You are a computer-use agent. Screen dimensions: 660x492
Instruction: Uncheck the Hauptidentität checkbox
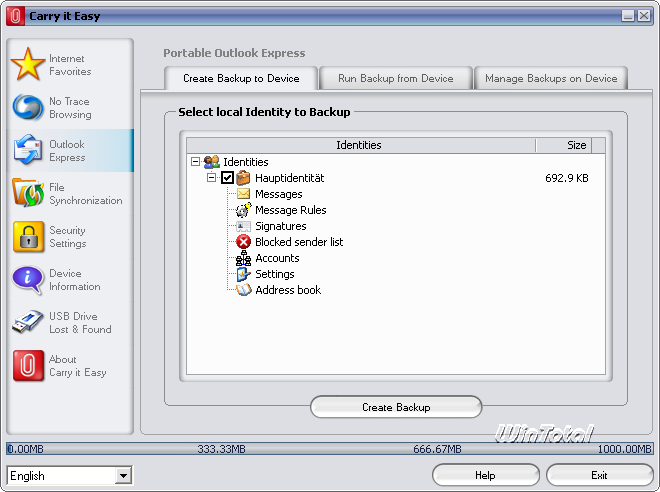(227, 178)
